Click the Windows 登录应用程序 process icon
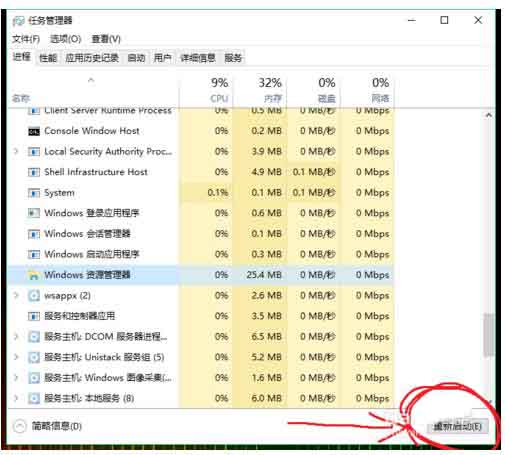Screen dimensions: 505x455 pos(34,213)
